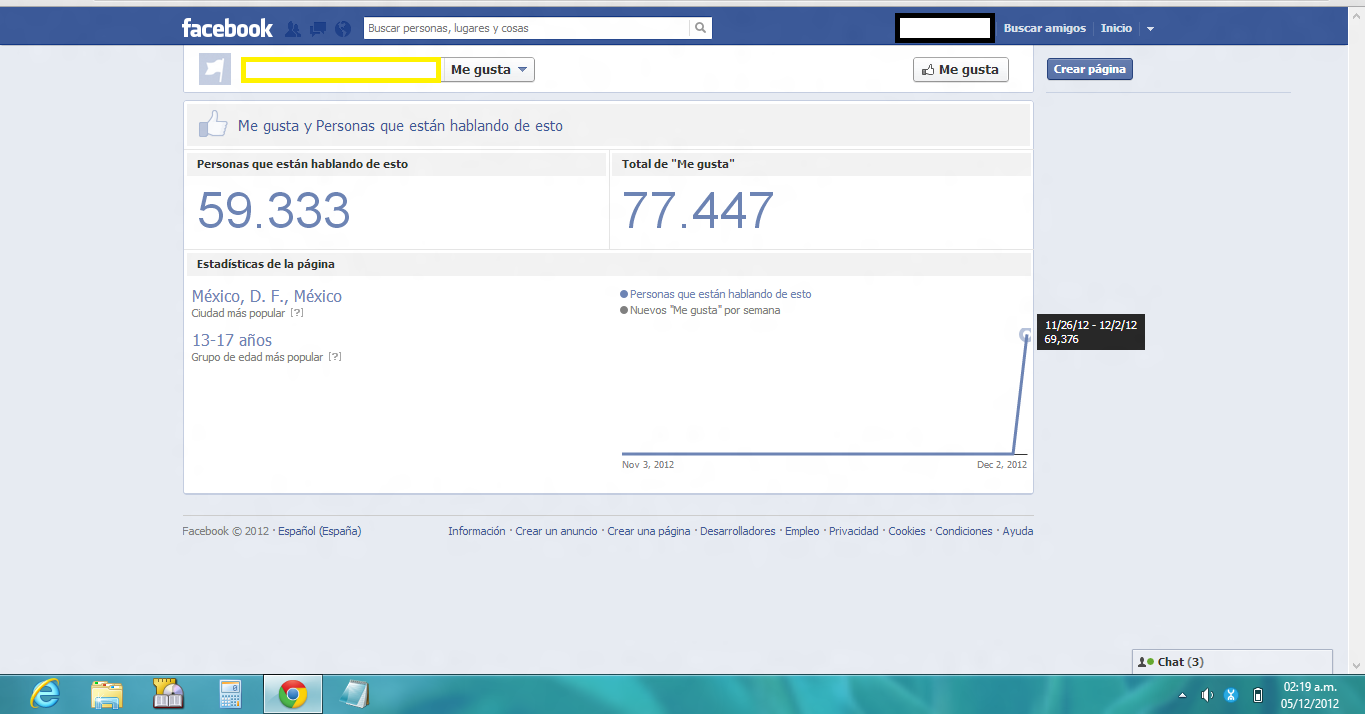Go to Inicio
Image resolution: width=1366 pixels, height=716 pixels.
click(x=1116, y=28)
